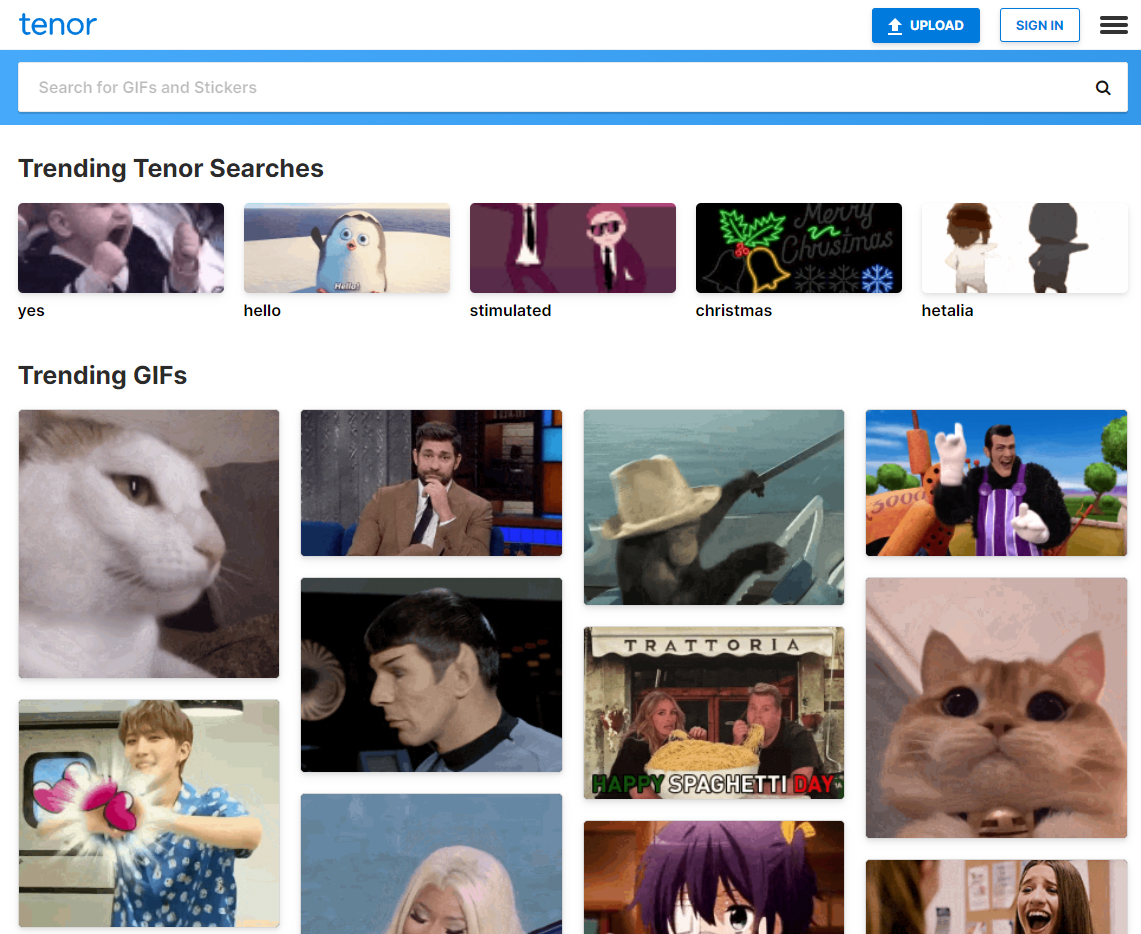This screenshot has width=1141, height=934.
Task: Click the 'hello' search label
Action: point(262,311)
